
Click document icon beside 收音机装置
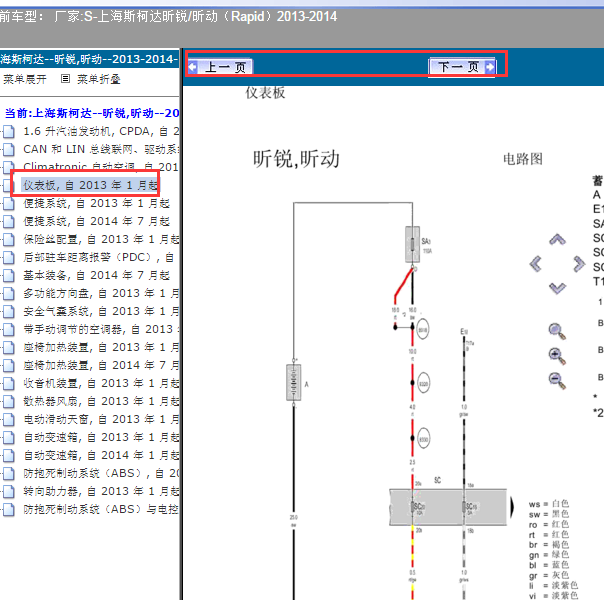(x=8, y=383)
